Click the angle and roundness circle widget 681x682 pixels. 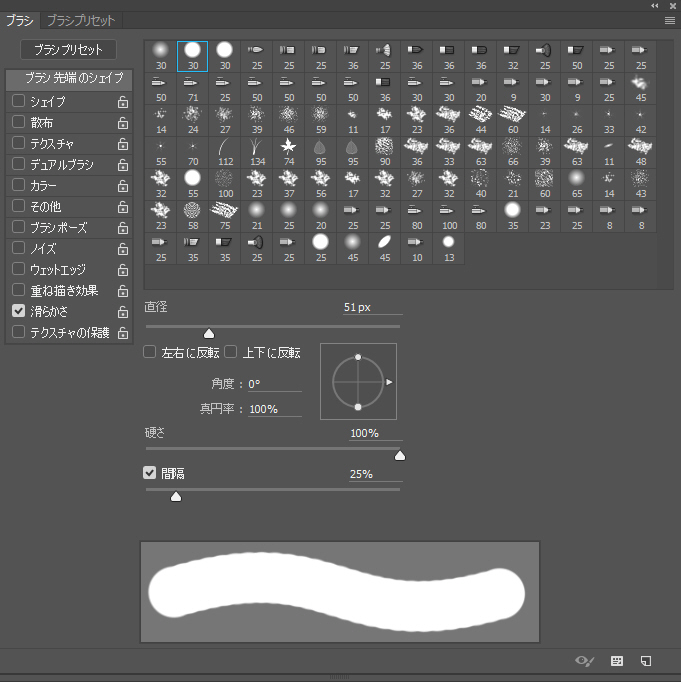click(x=358, y=381)
